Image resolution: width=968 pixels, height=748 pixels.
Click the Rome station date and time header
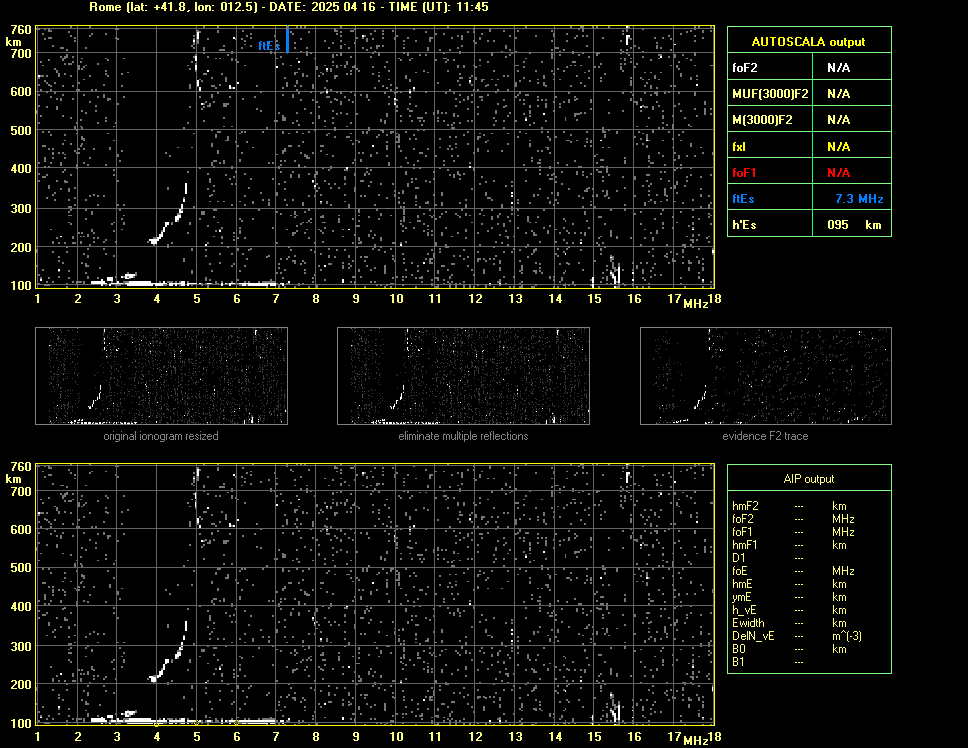289,7
